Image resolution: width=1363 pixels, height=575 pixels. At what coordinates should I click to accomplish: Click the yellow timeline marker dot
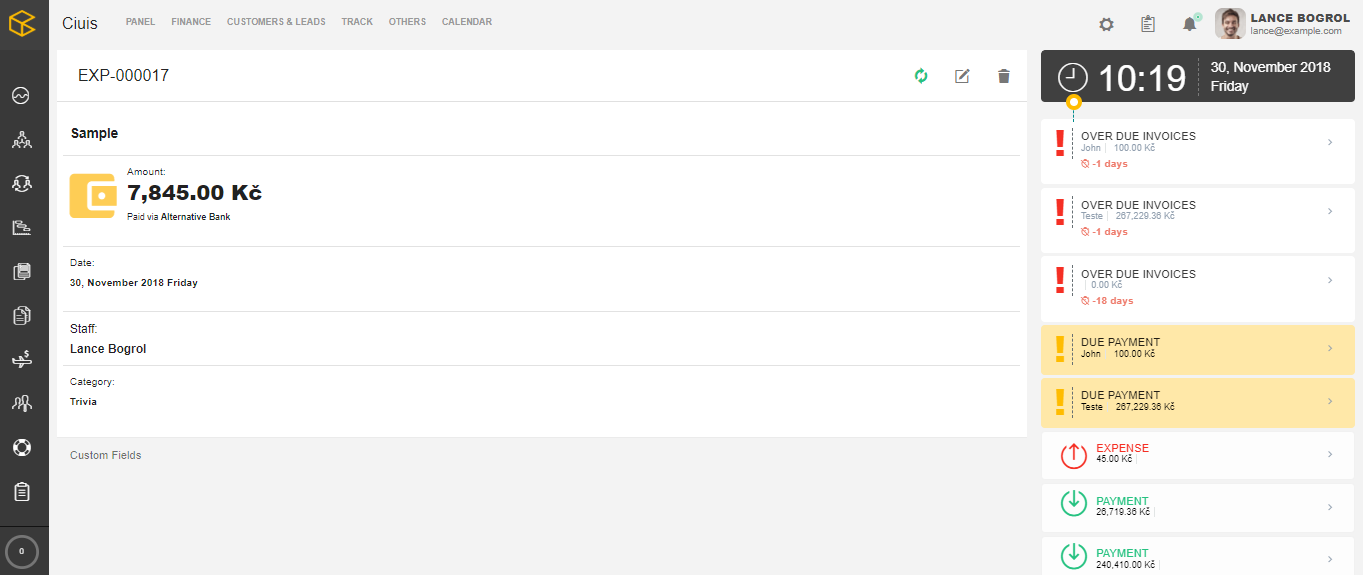pyautogui.click(x=1074, y=102)
